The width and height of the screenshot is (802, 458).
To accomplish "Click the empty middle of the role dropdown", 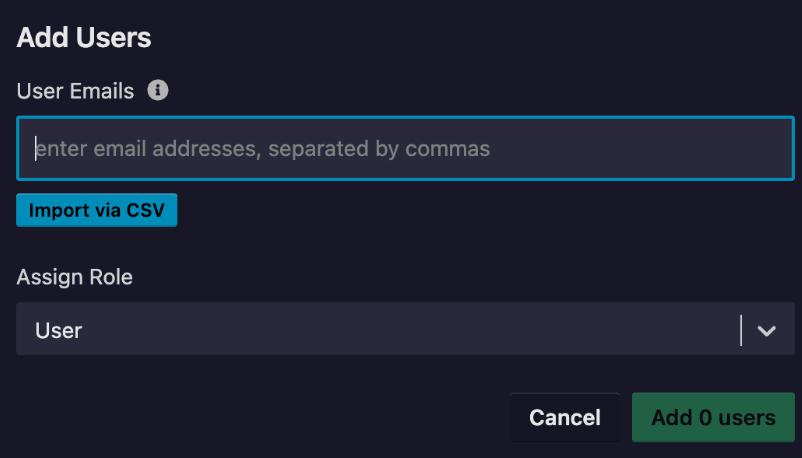I will pyautogui.click(x=400, y=330).
